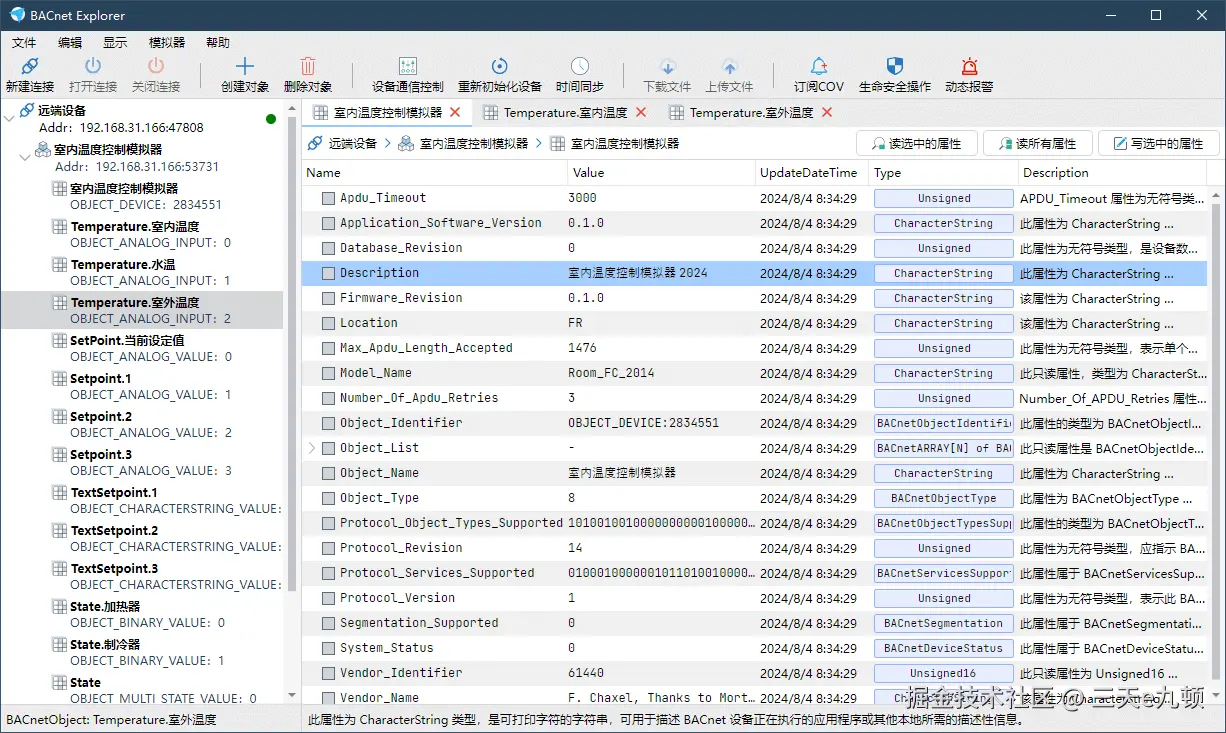1226x733 pixels.
Task: Click the 删除对象 trash icon
Action: (308, 66)
